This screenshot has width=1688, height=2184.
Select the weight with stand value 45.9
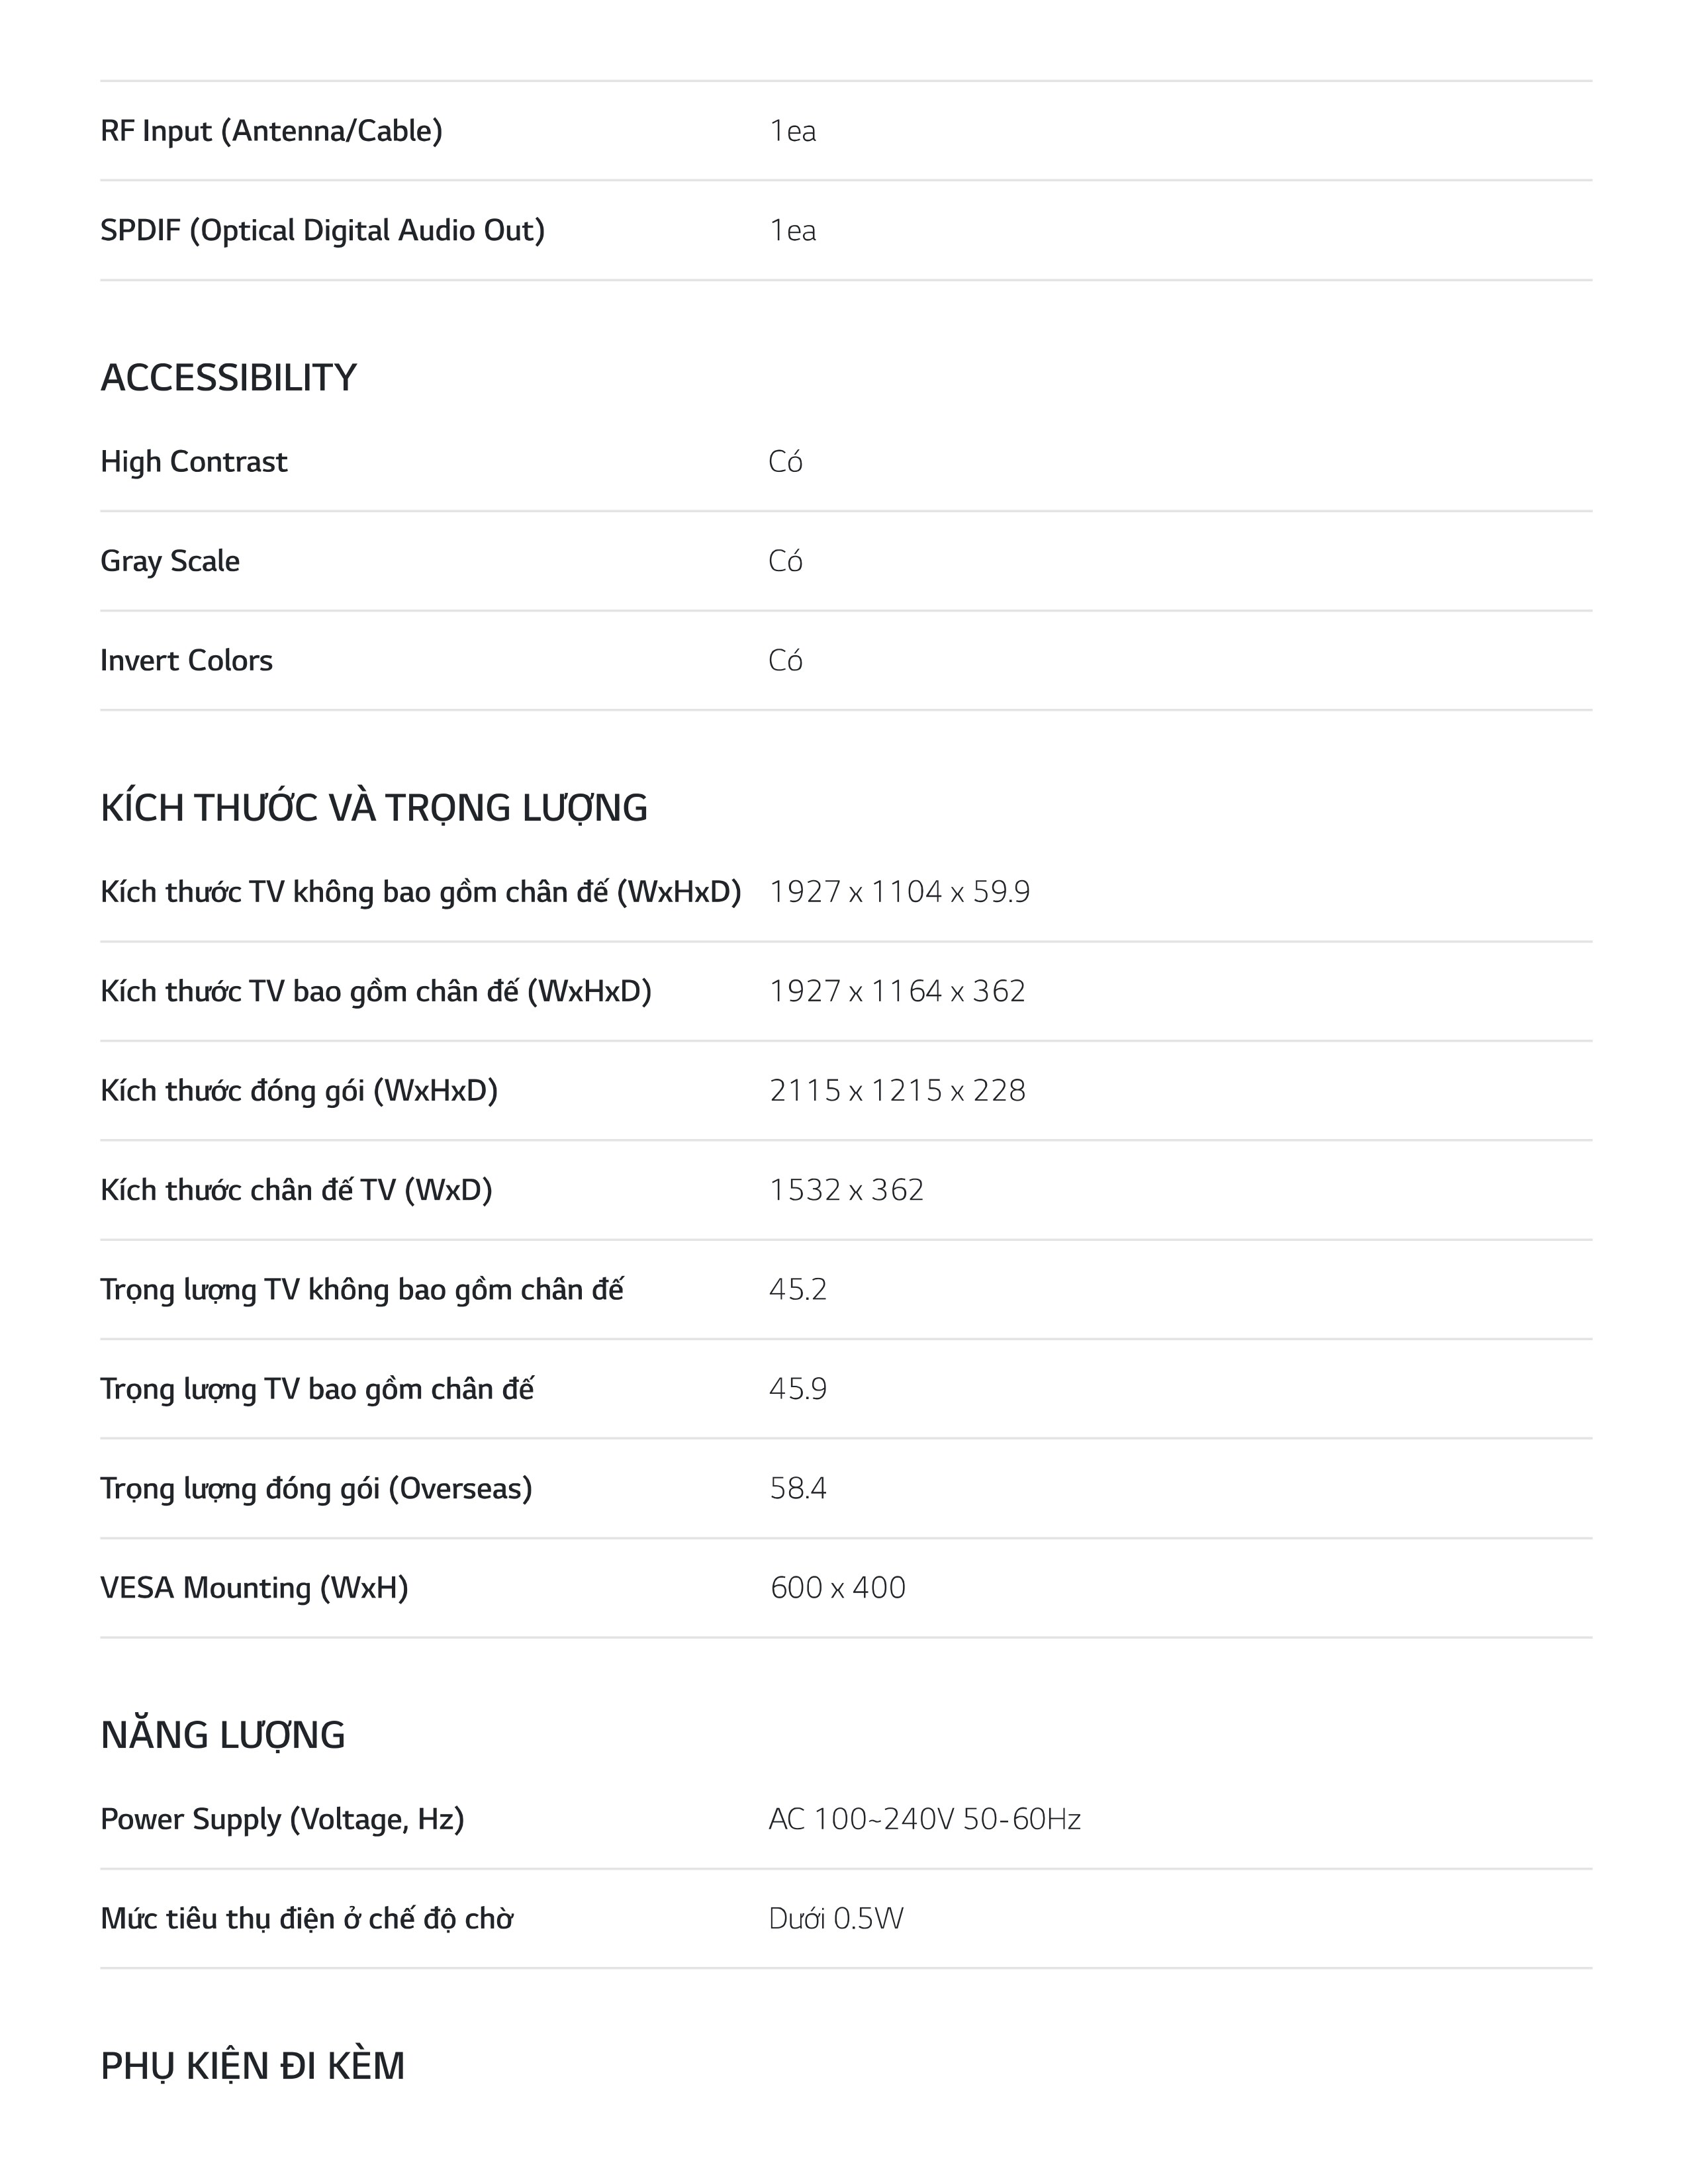coord(798,1389)
